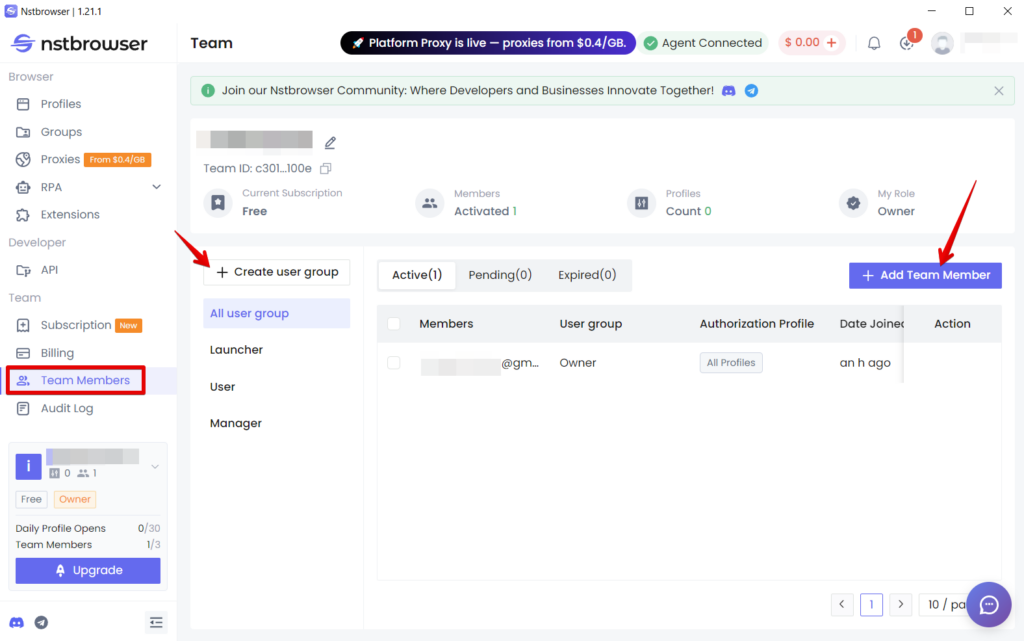The height and width of the screenshot is (641, 1024).
Task: Go to previous page of members
Action: coord(842,604)
